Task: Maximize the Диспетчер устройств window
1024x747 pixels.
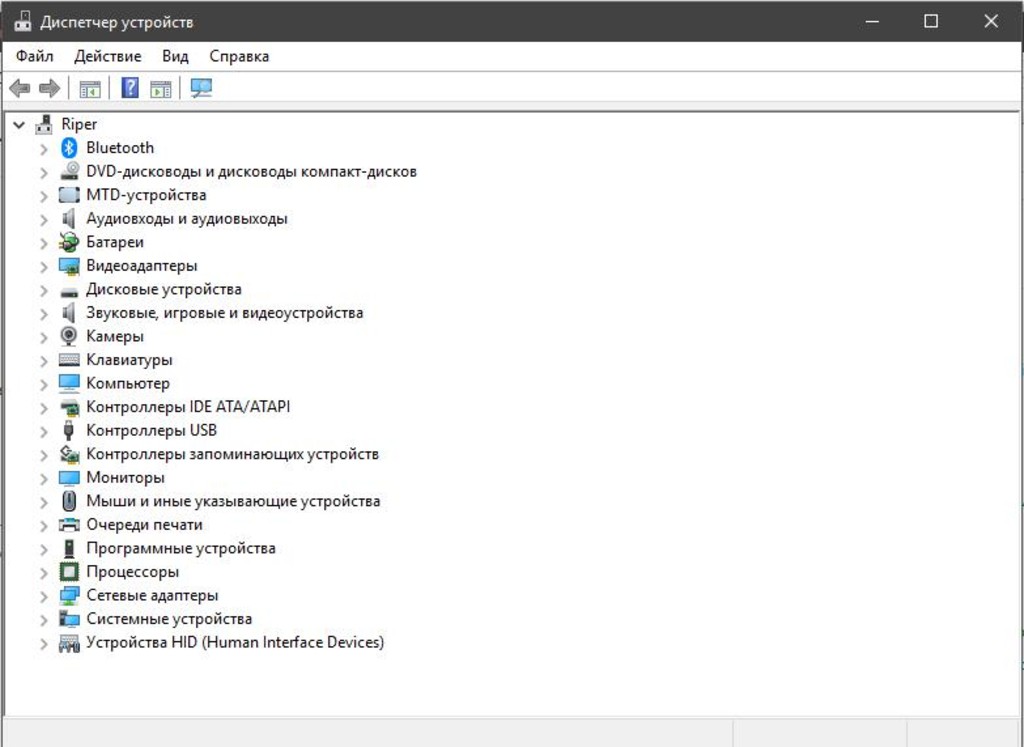Action: [x=931, y=21]
